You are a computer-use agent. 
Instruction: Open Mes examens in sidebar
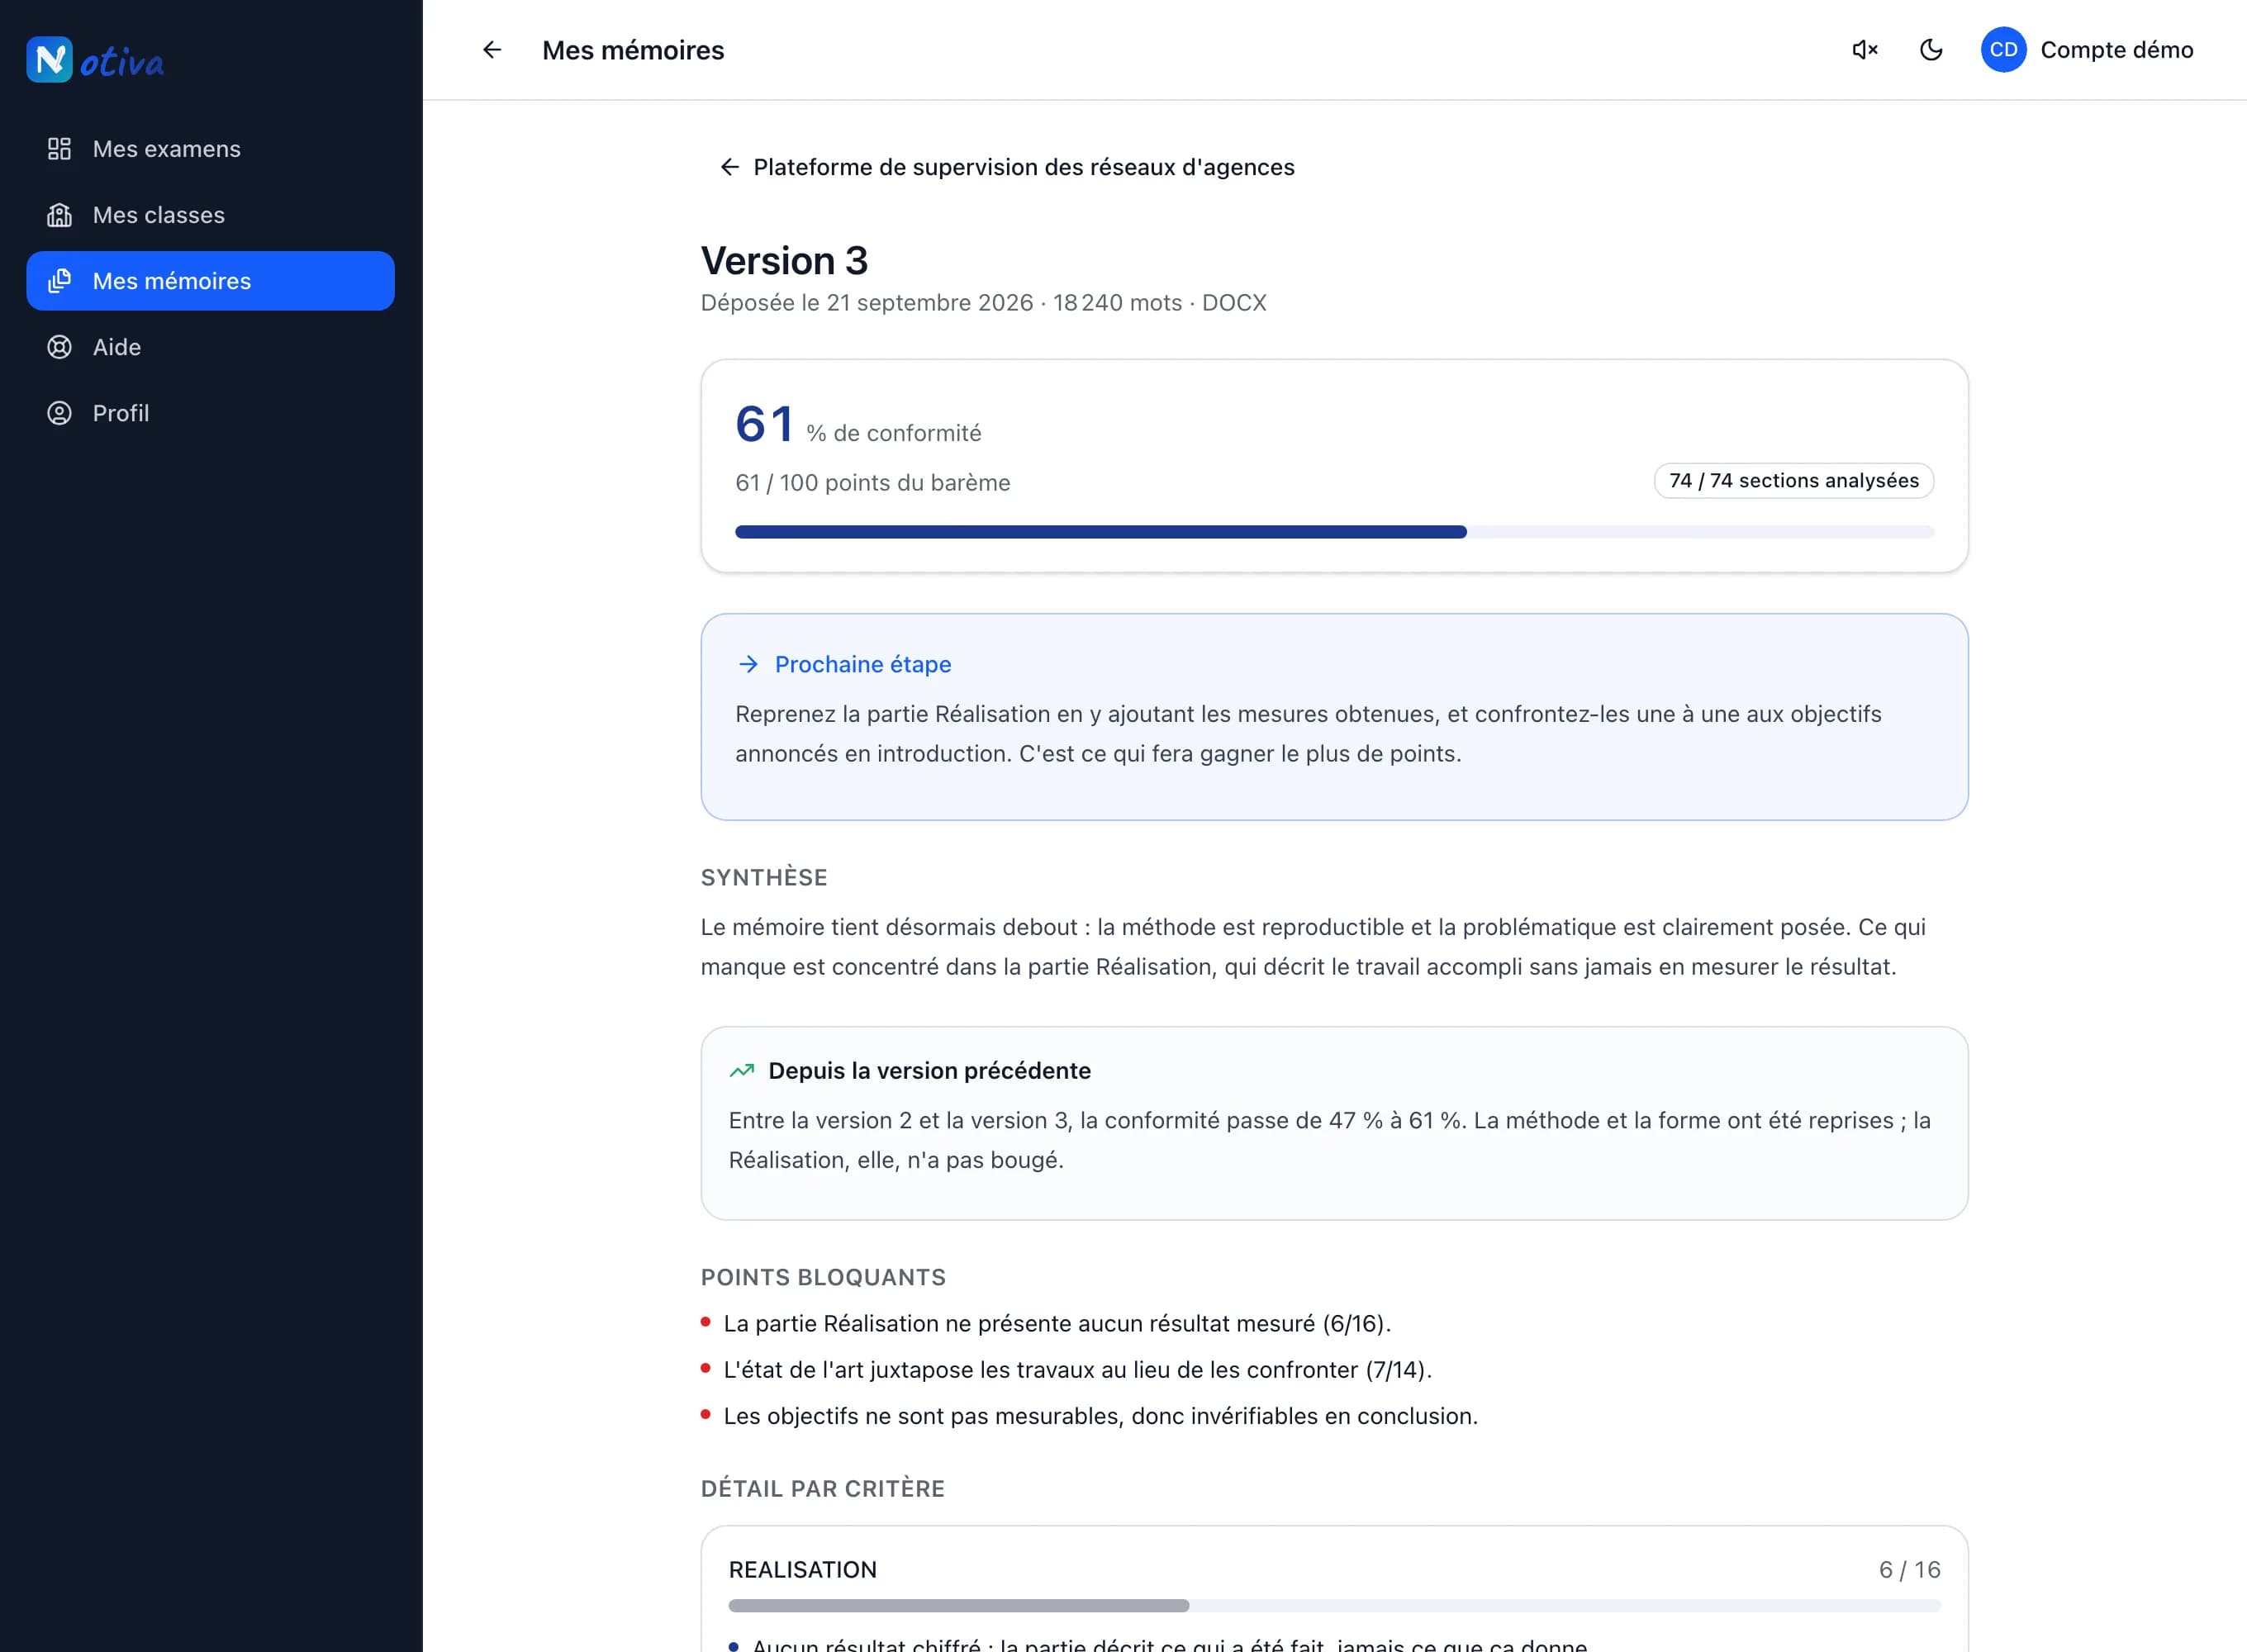coord(210,149)
